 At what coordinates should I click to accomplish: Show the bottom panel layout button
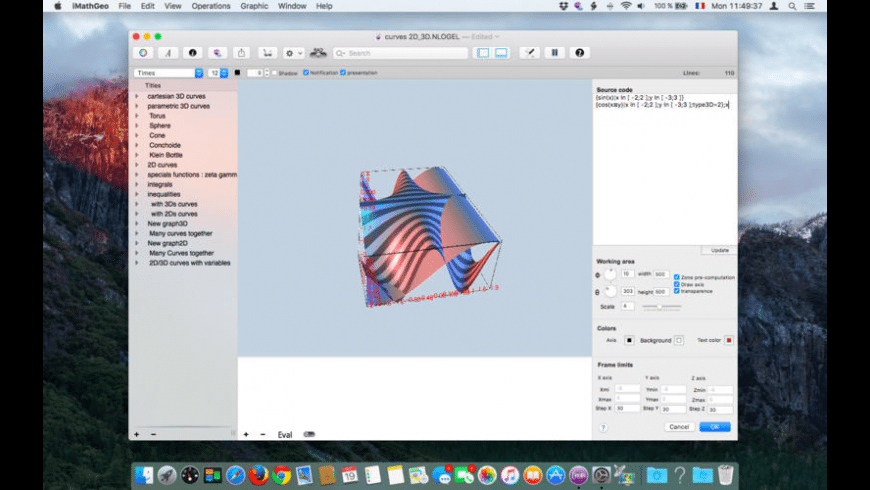[x=501, y=53]
